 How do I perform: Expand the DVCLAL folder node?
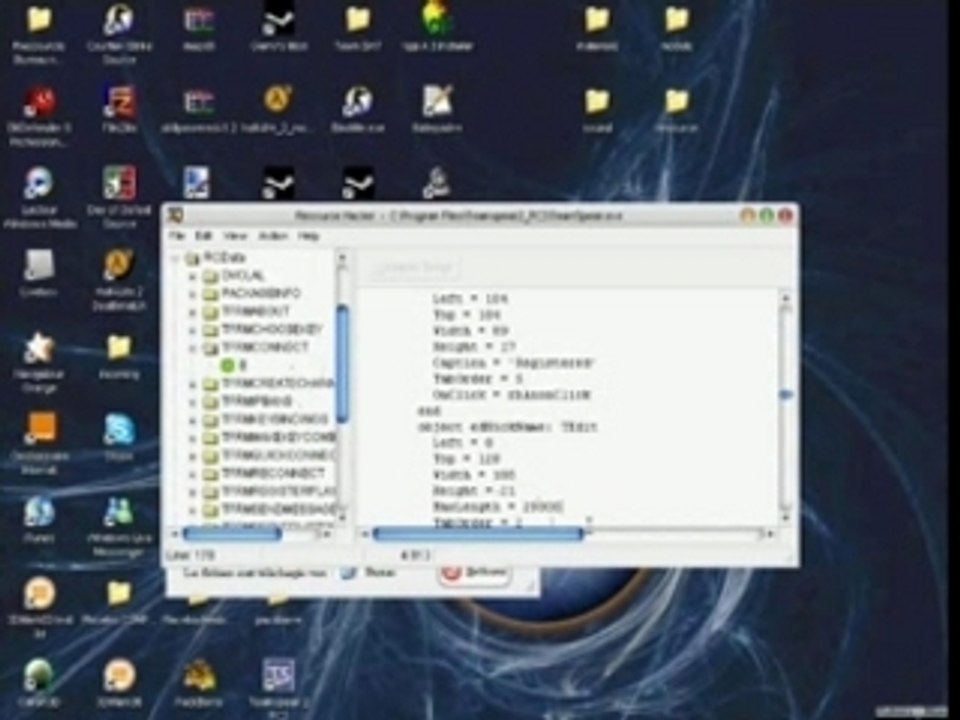click(x=192, y=277)
